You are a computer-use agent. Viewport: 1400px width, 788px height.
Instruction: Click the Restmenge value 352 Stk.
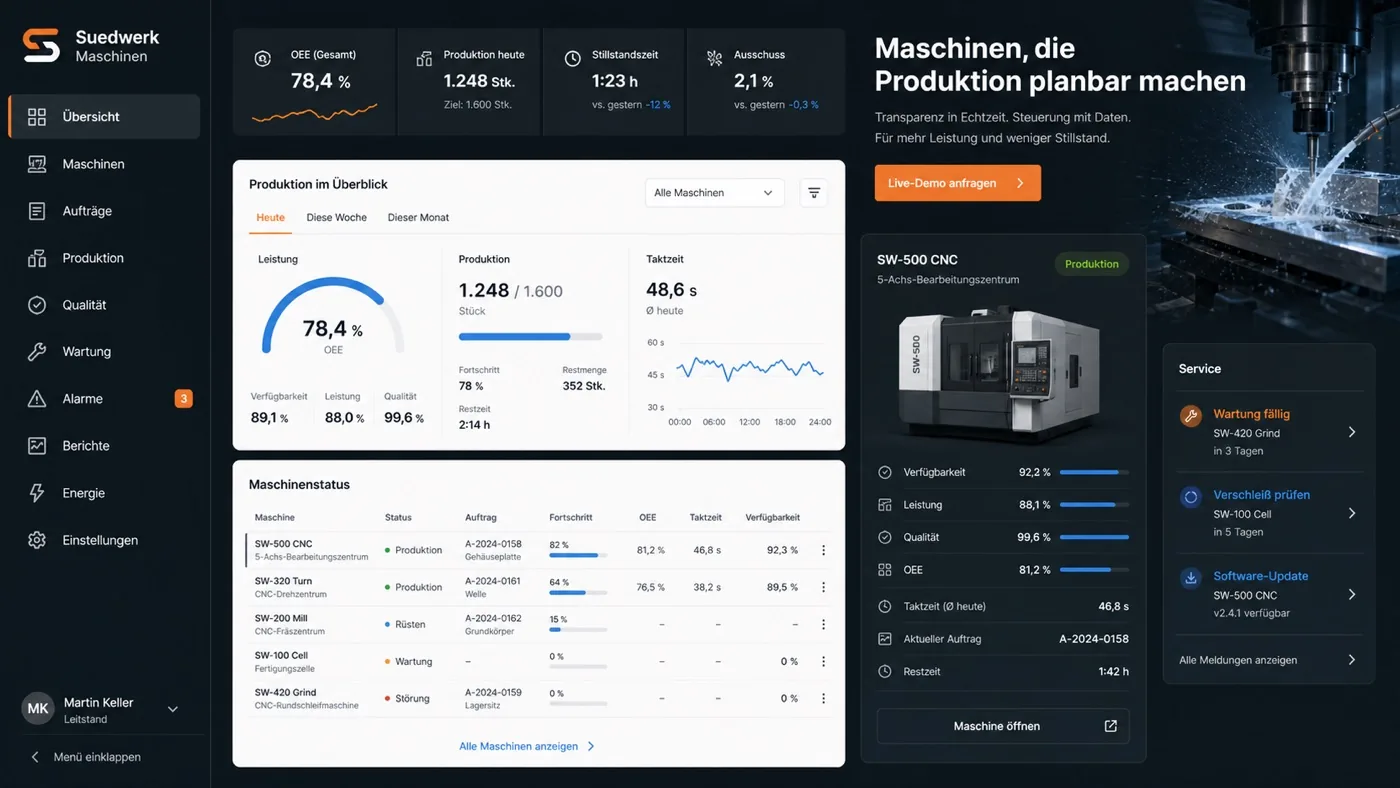[584, 386]
